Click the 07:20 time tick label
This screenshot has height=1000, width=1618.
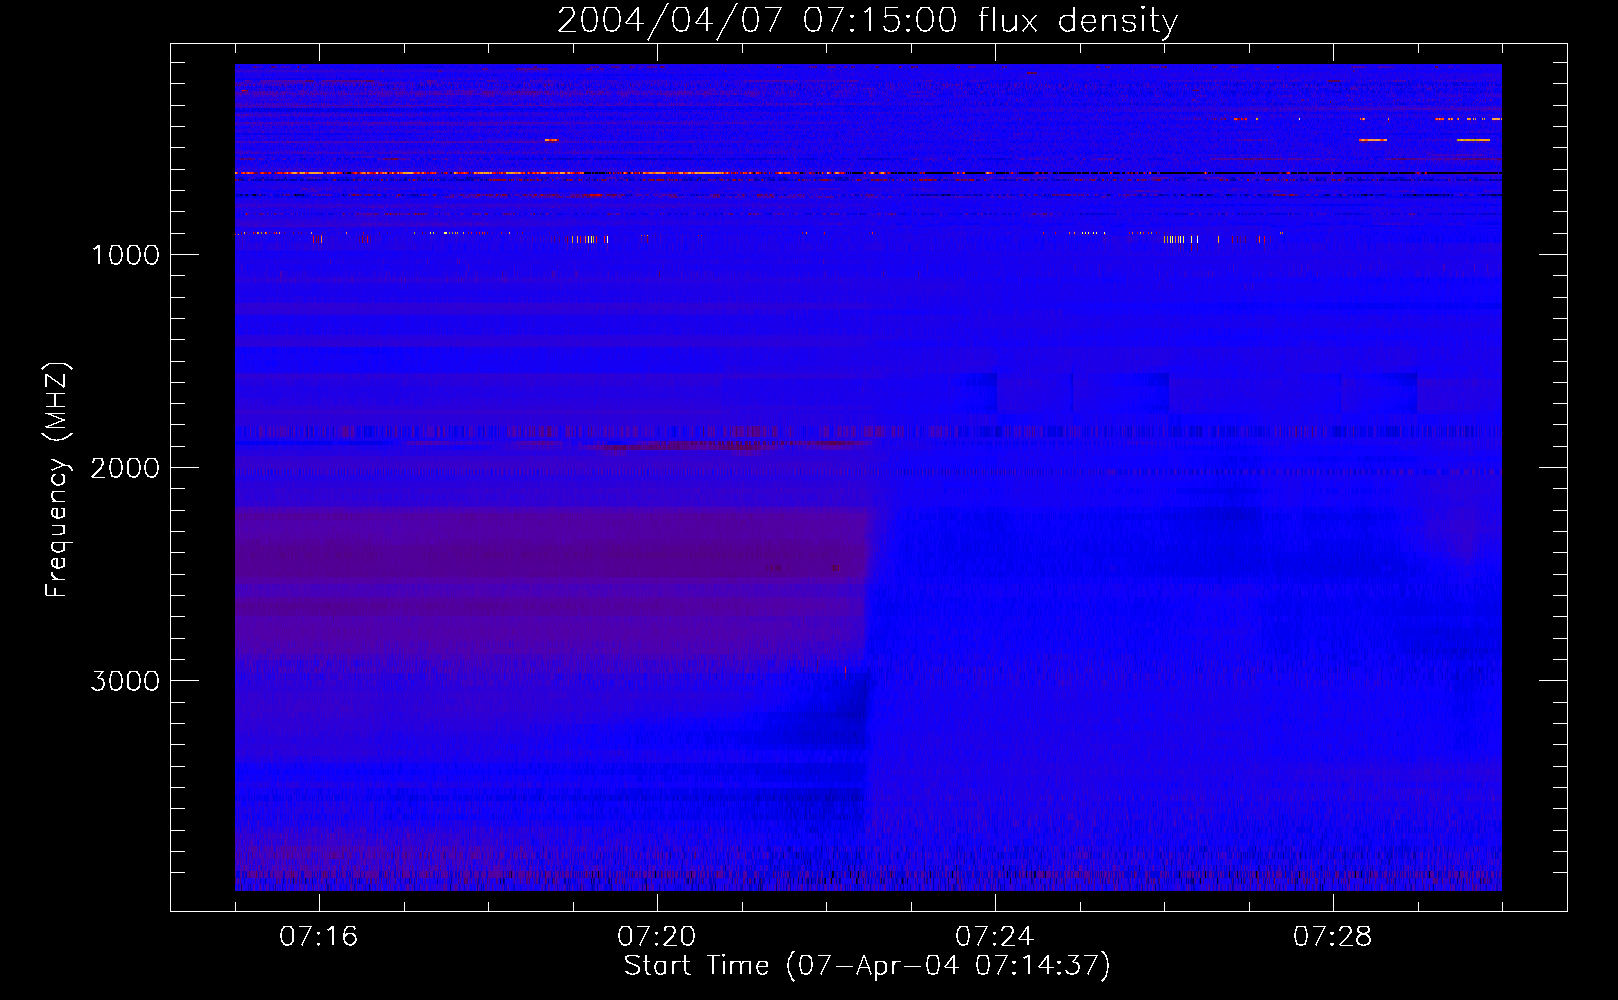click(x=656, y=937)
